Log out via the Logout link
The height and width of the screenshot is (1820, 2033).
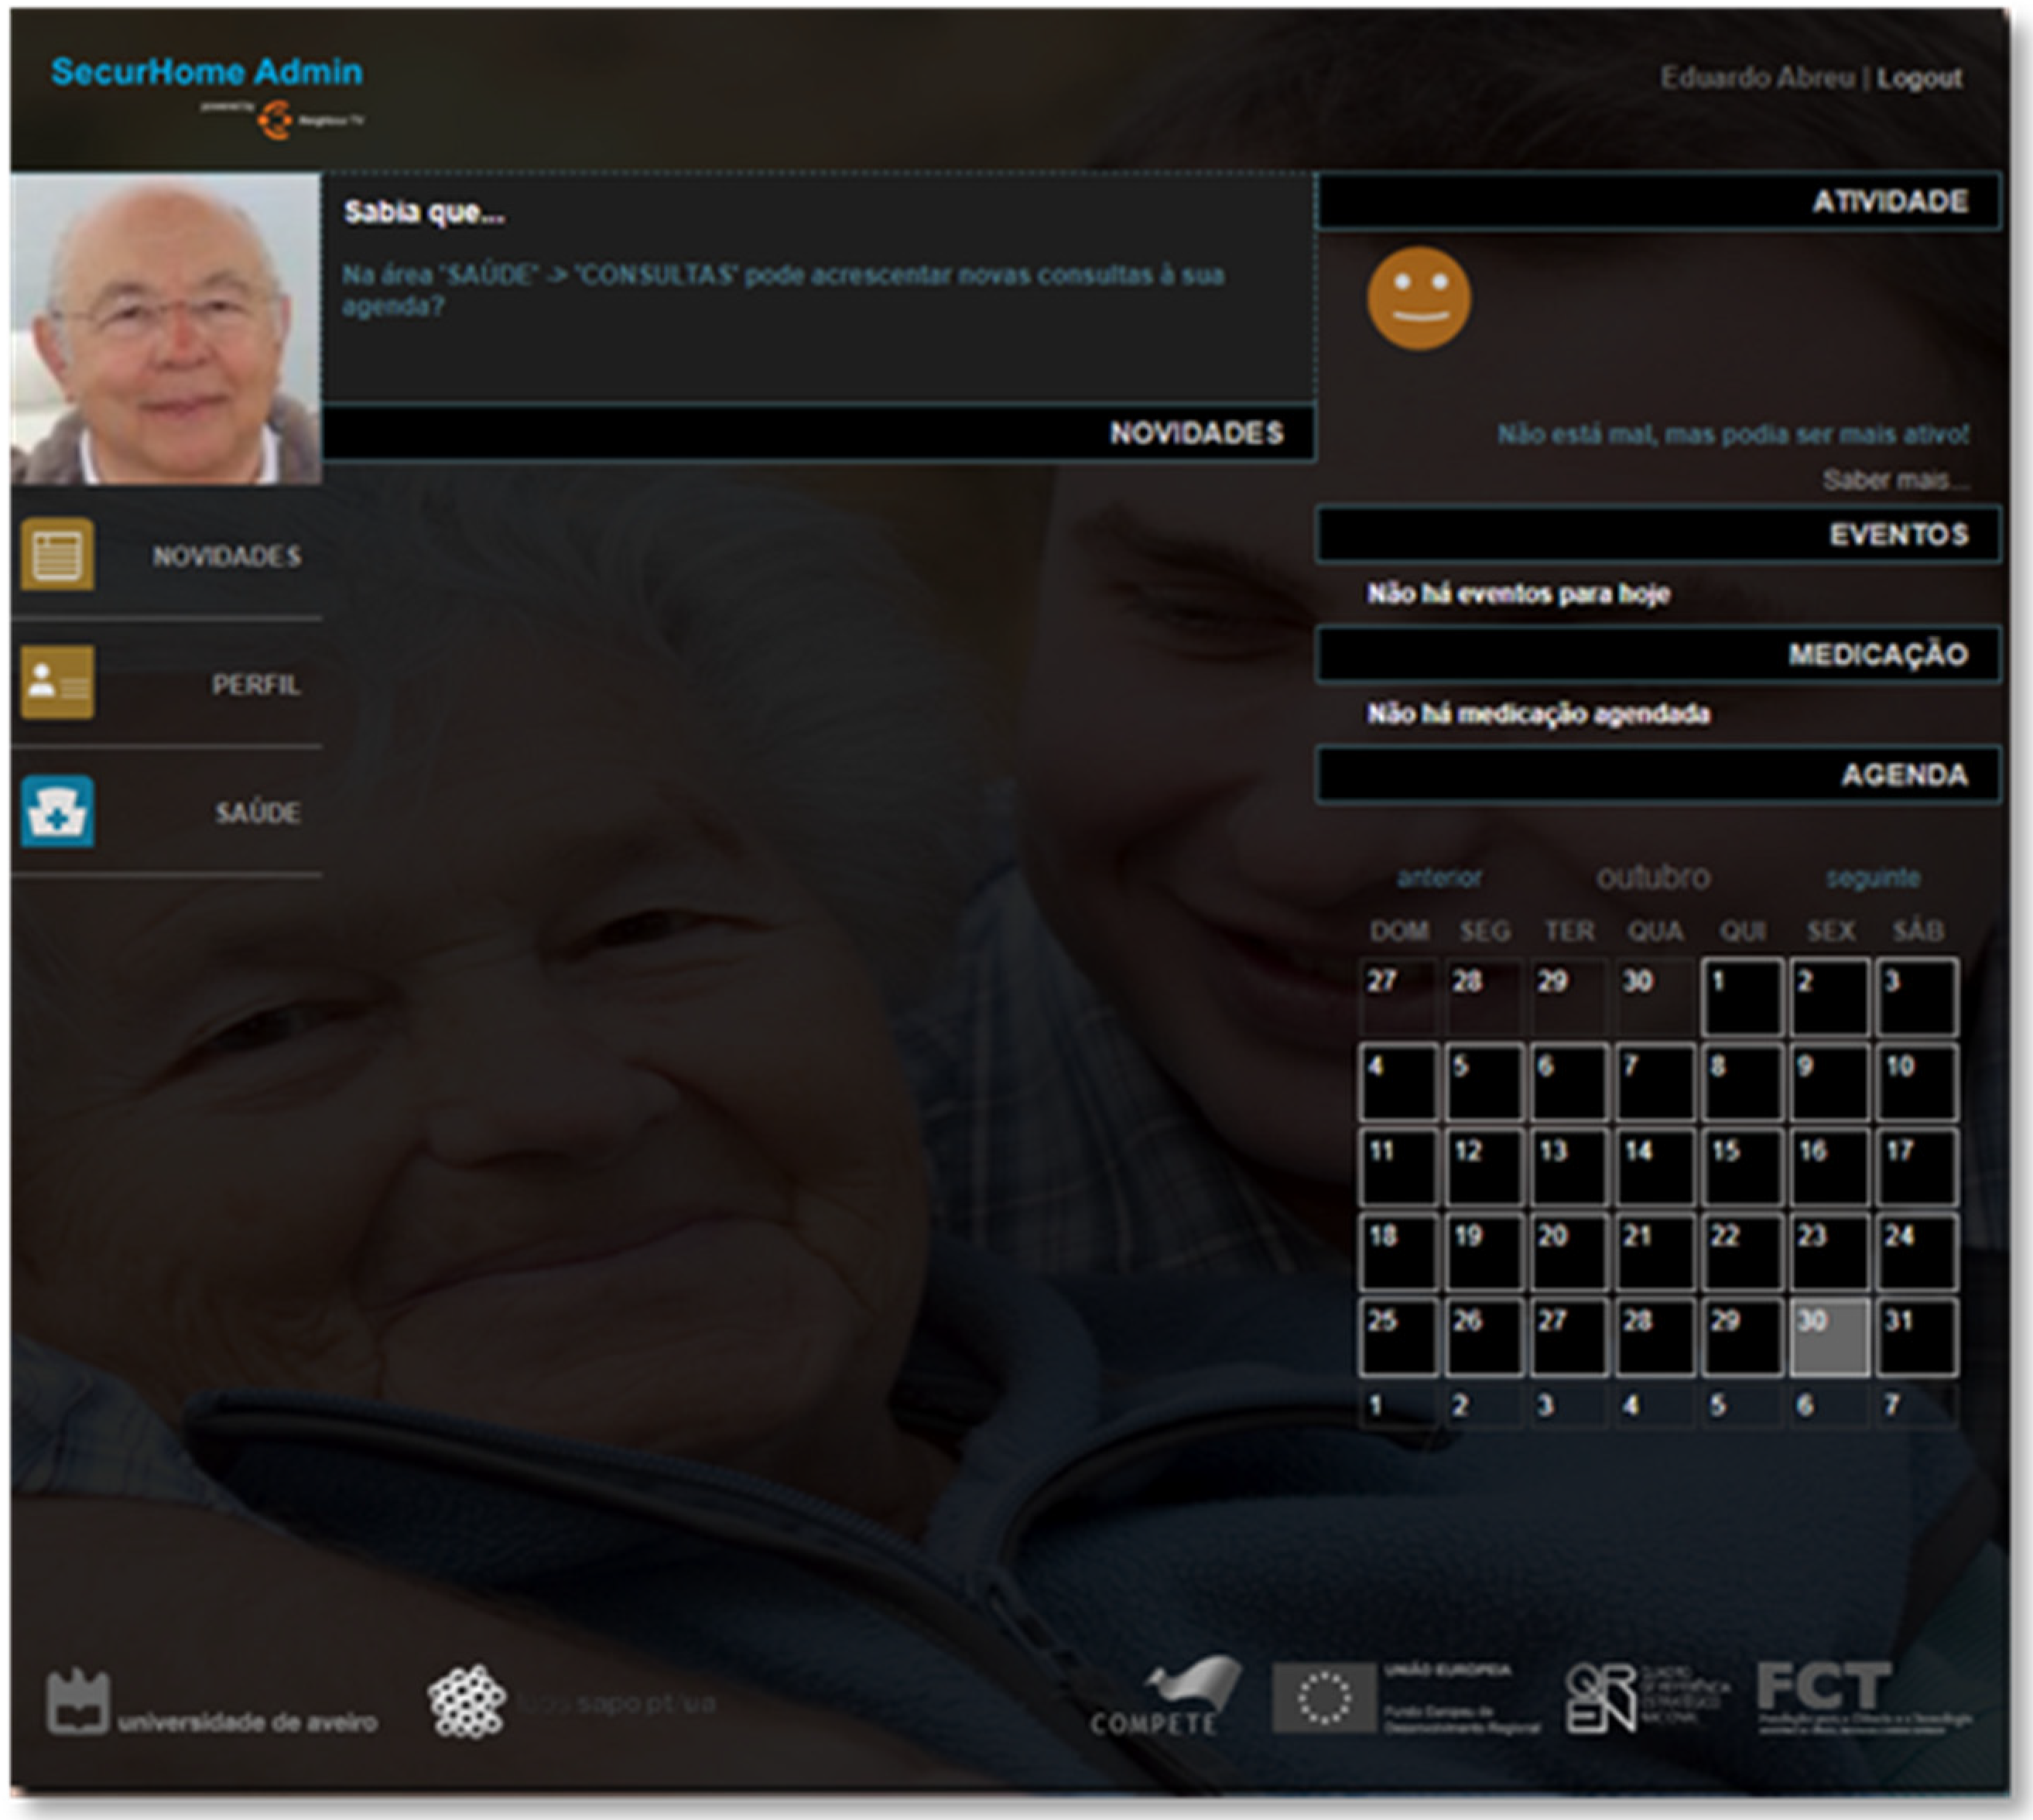point(1918,78)
